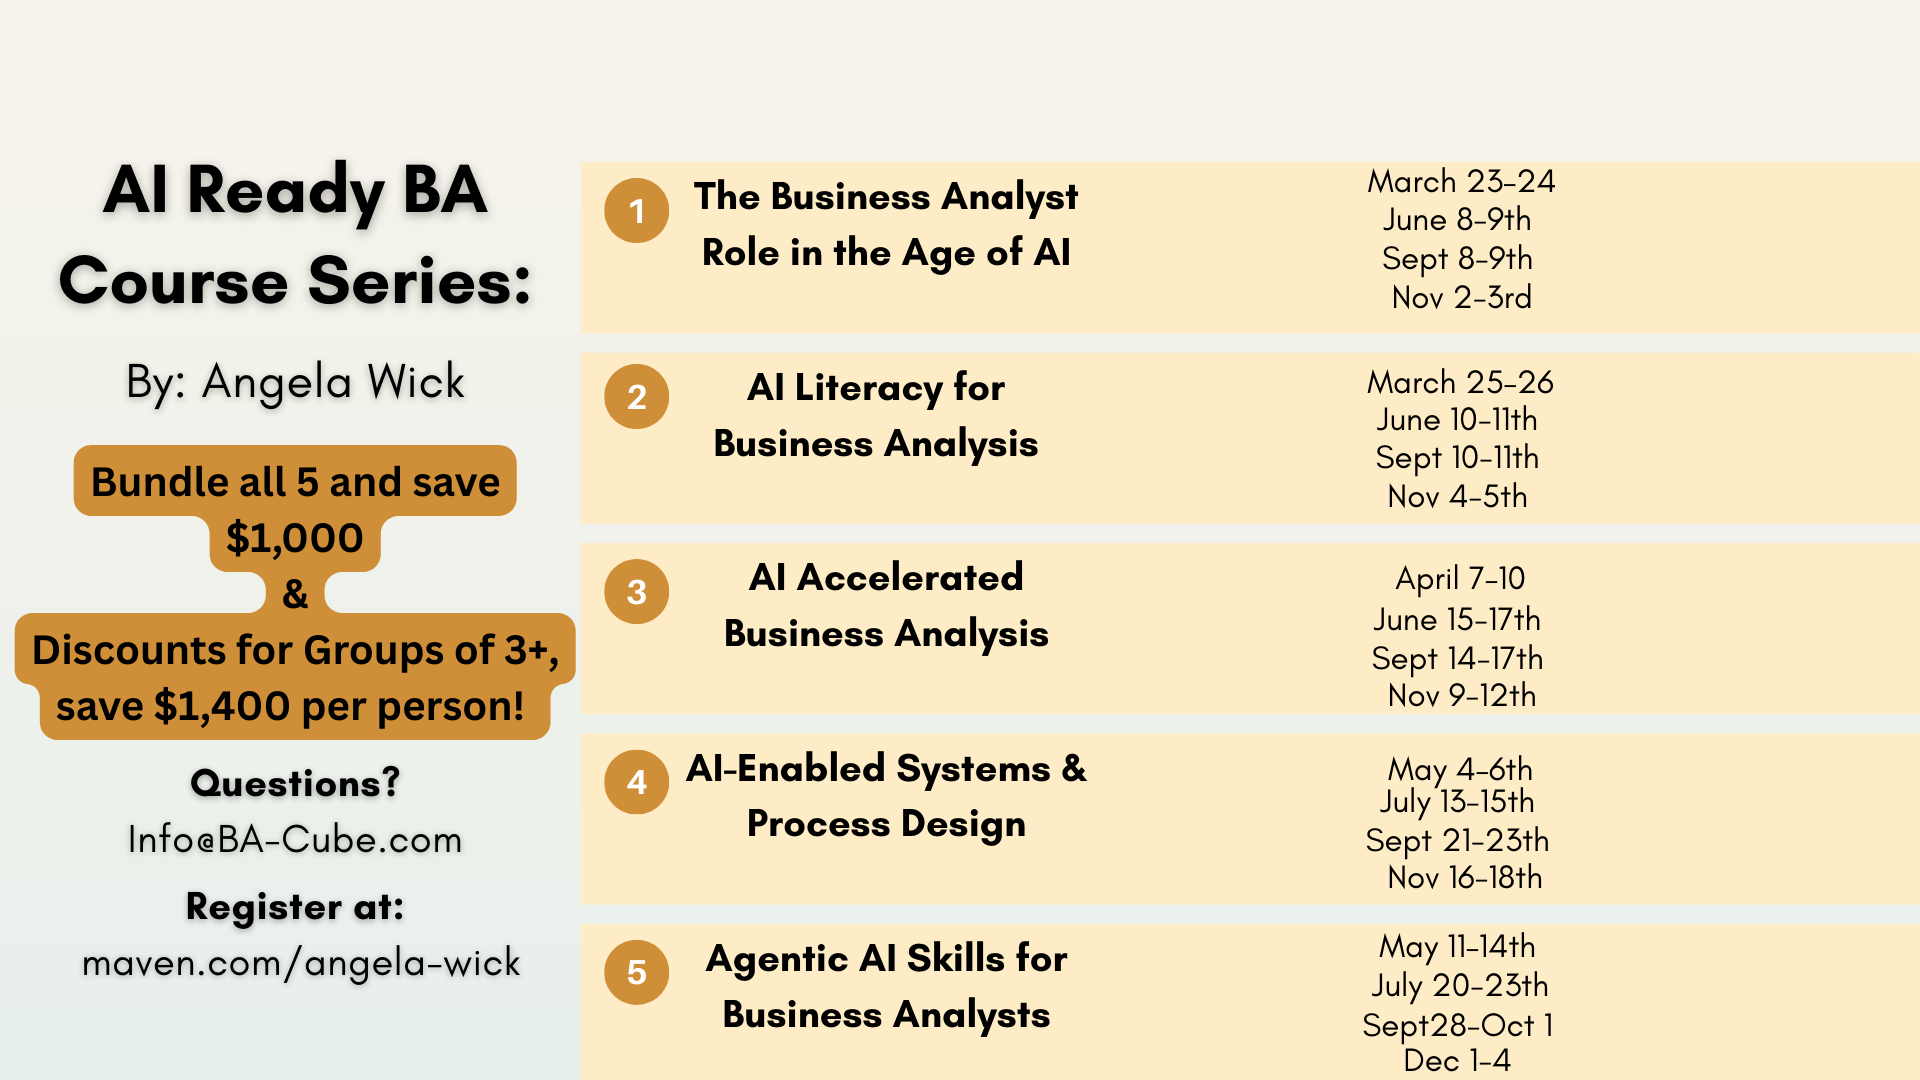Click the number 4 circle badge

click(636, 782)
